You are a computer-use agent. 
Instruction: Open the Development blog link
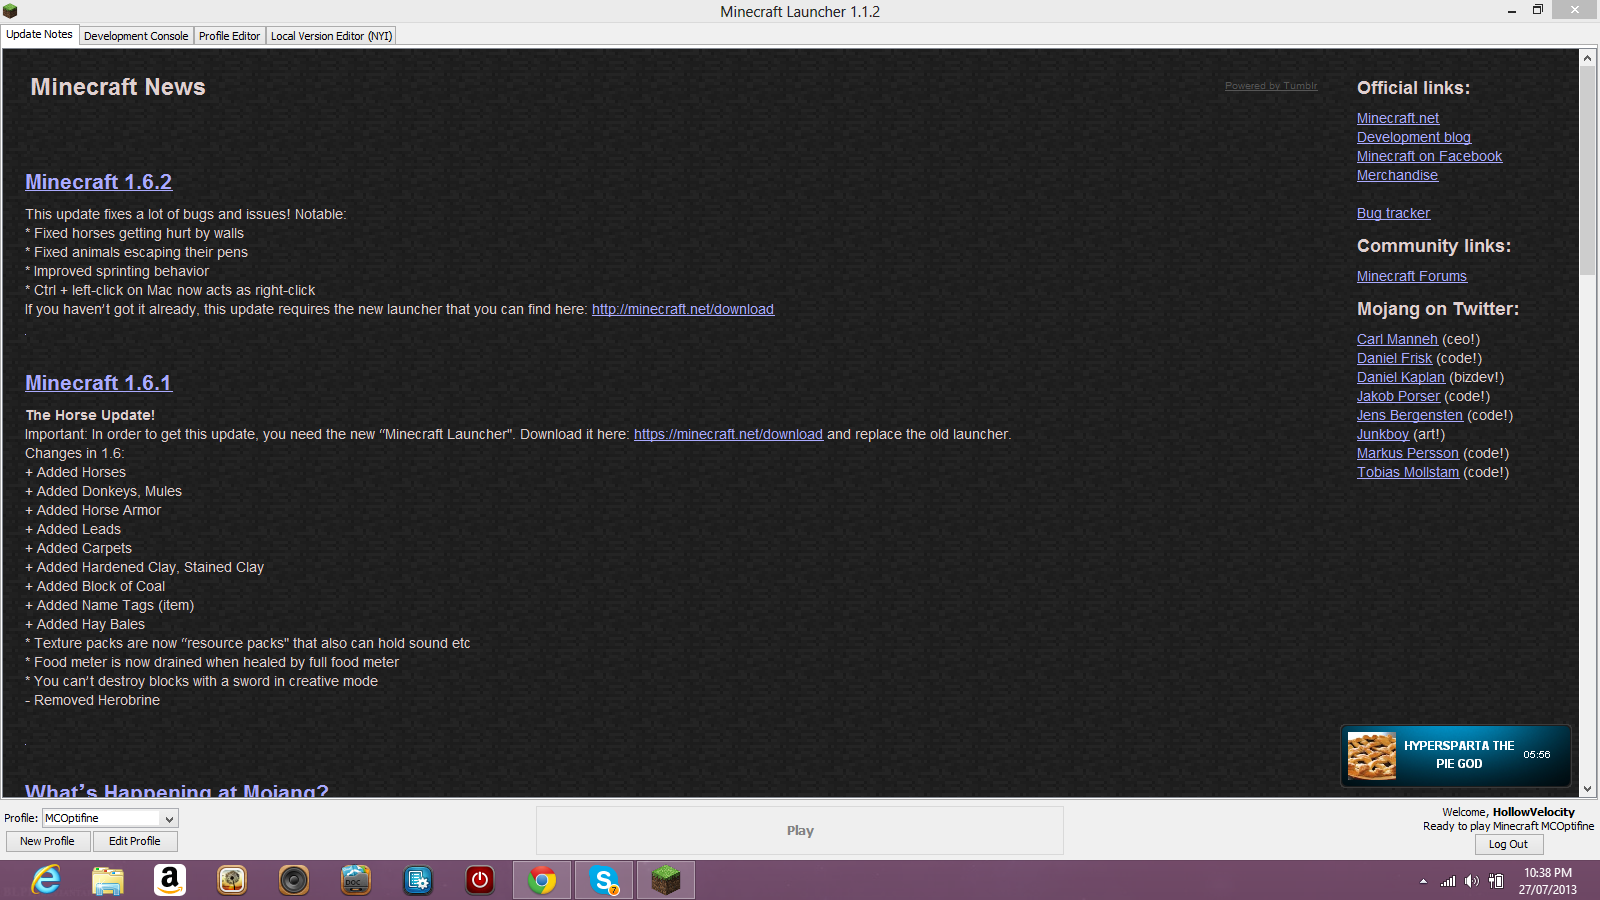(1414, 137)
